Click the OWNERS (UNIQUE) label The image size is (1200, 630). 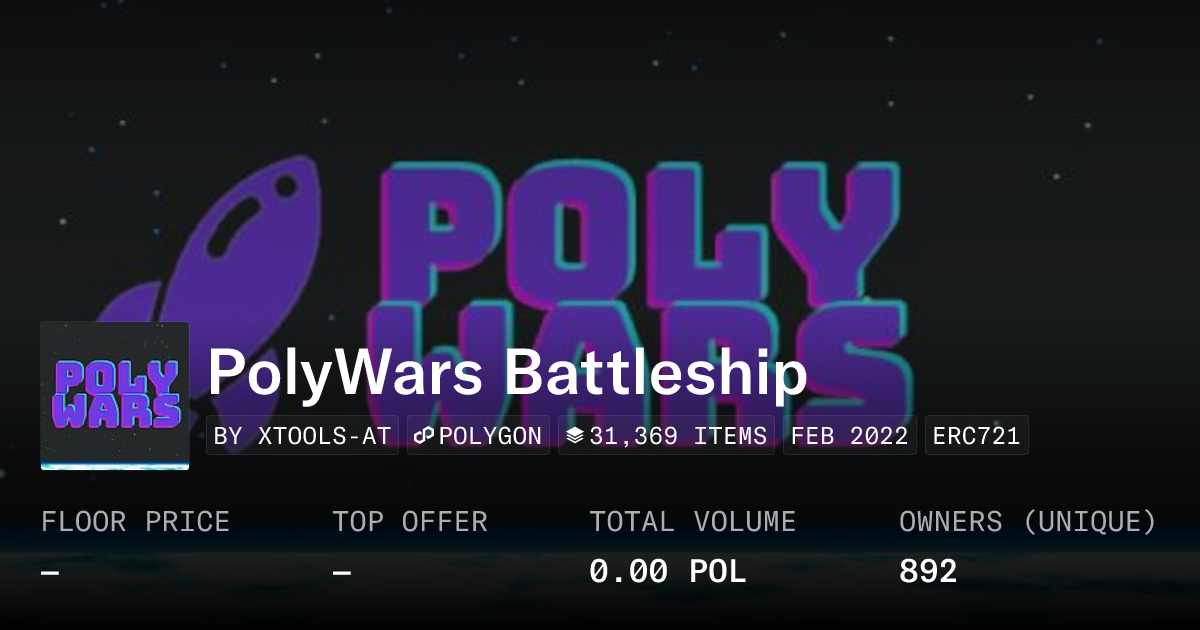point(1028,522)
